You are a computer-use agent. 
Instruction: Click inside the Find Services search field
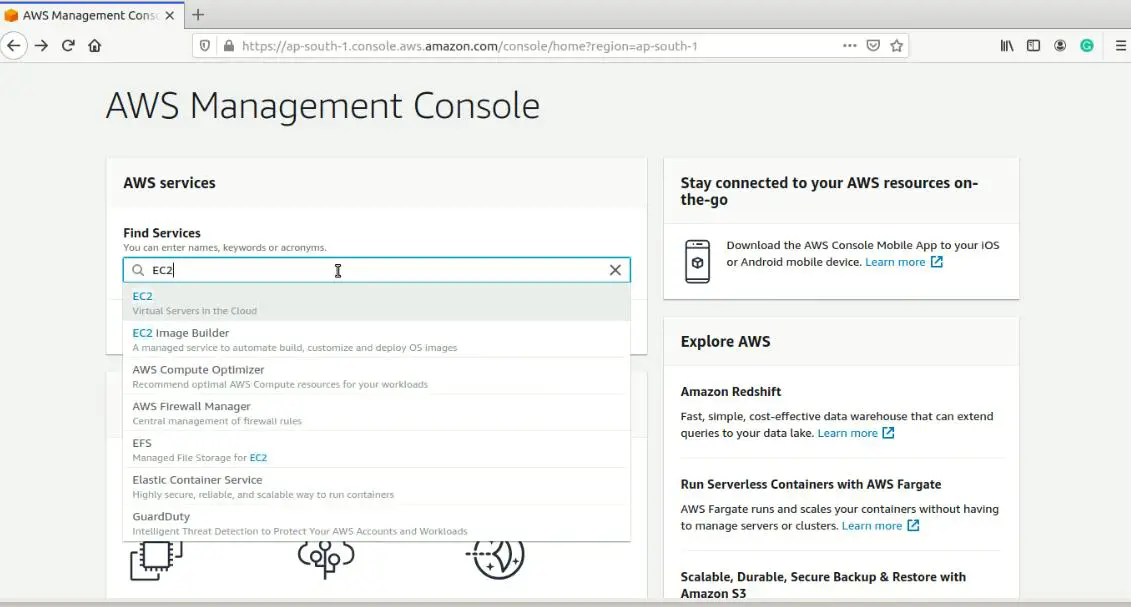click(x=350, y=270)
